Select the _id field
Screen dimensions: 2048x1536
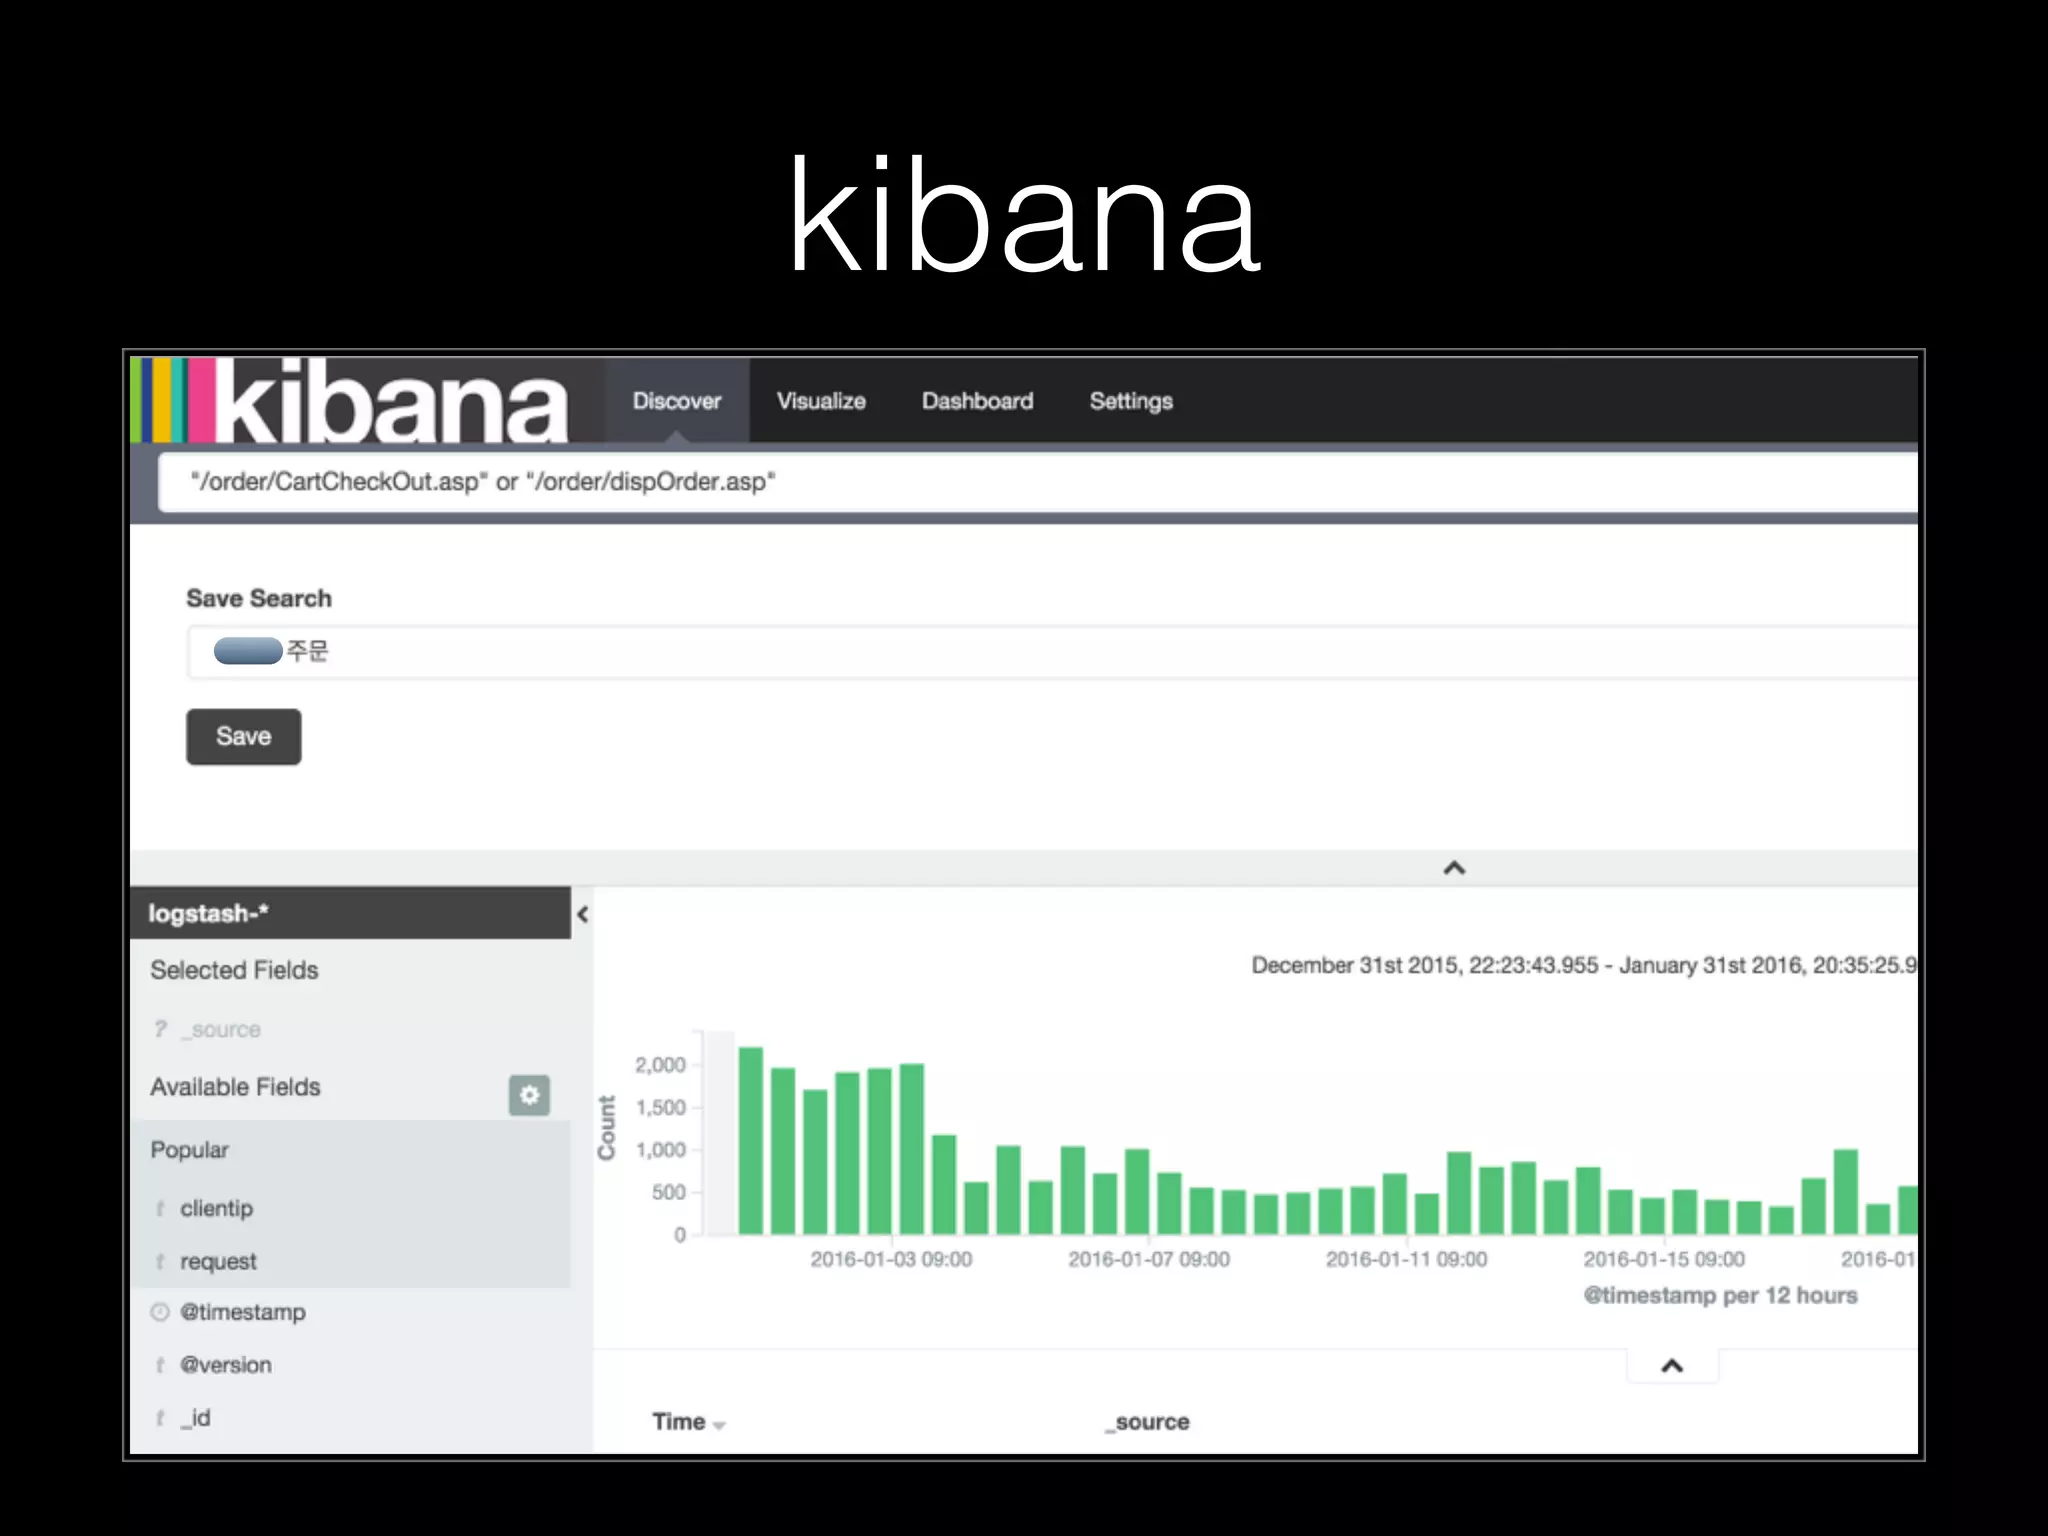[195, 1418]
